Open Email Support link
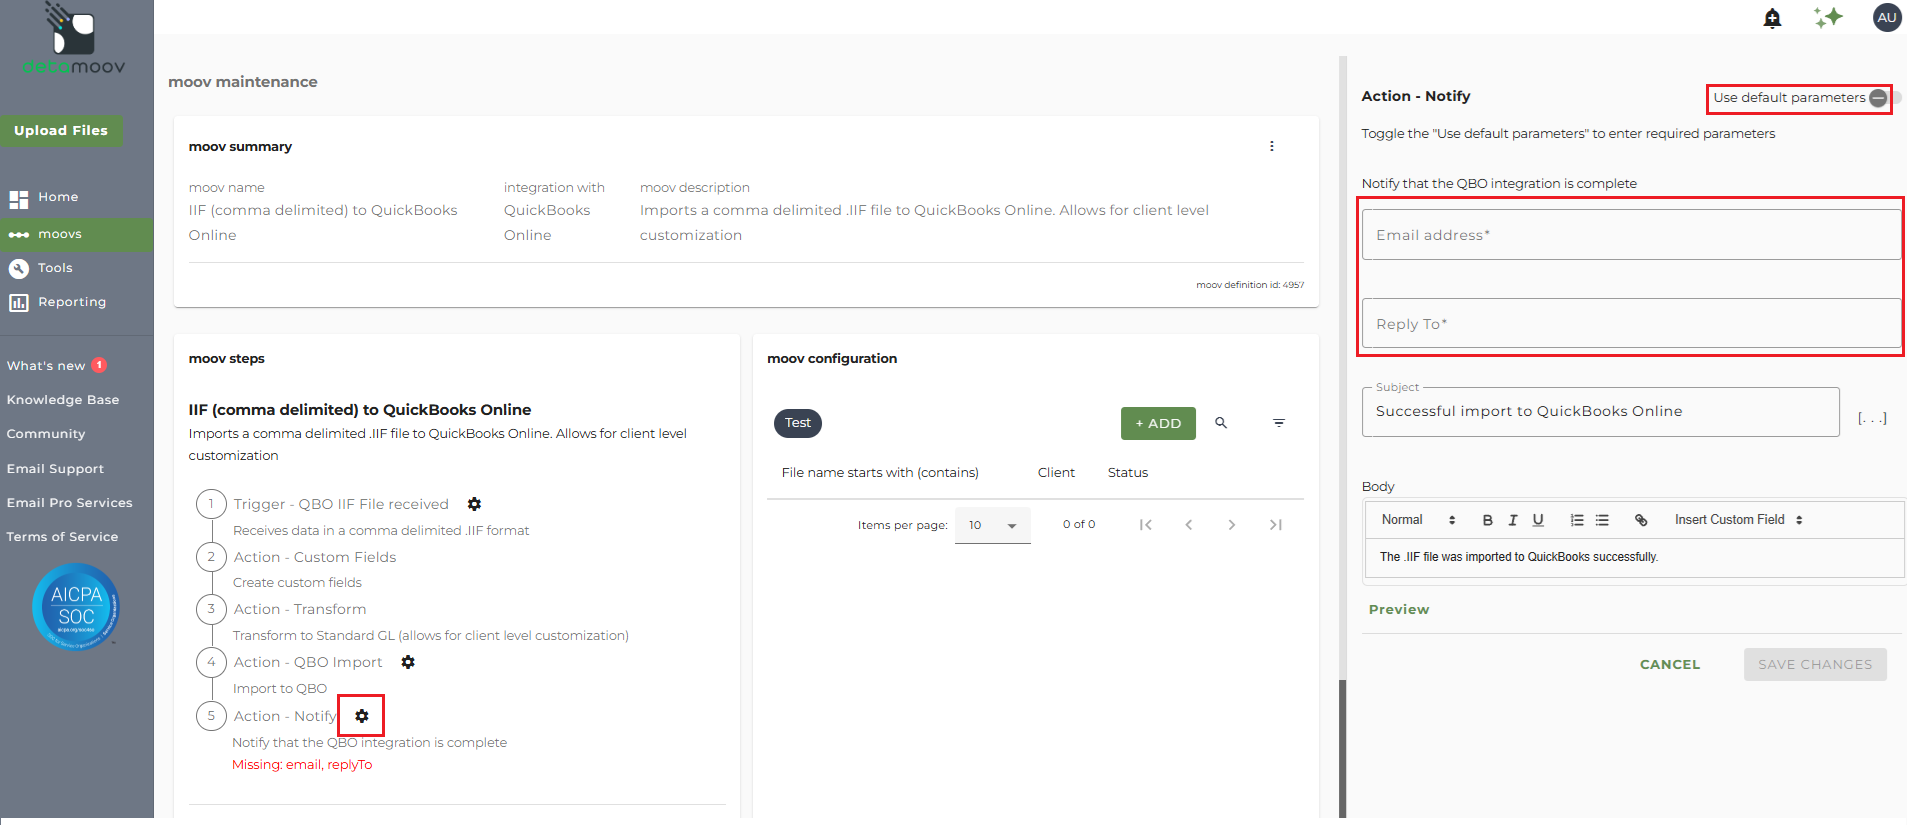 (x=55, y=469)
